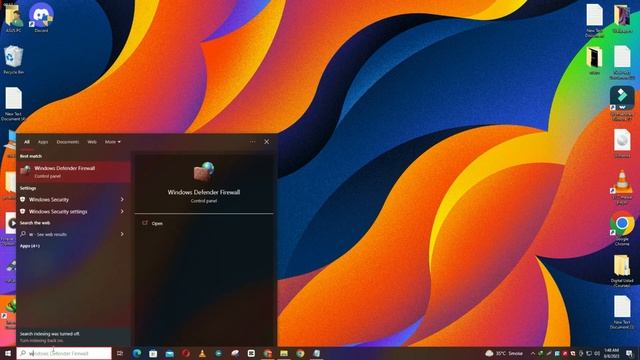Open search options three-dot menu
This screenshot has height=360, width=640.
252,142
